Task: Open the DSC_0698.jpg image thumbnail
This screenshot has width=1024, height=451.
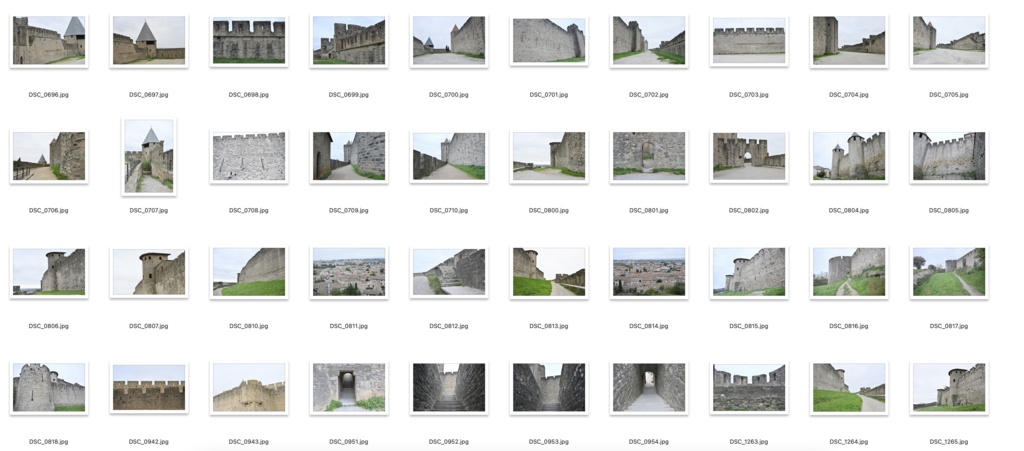Action: [249, 40]
